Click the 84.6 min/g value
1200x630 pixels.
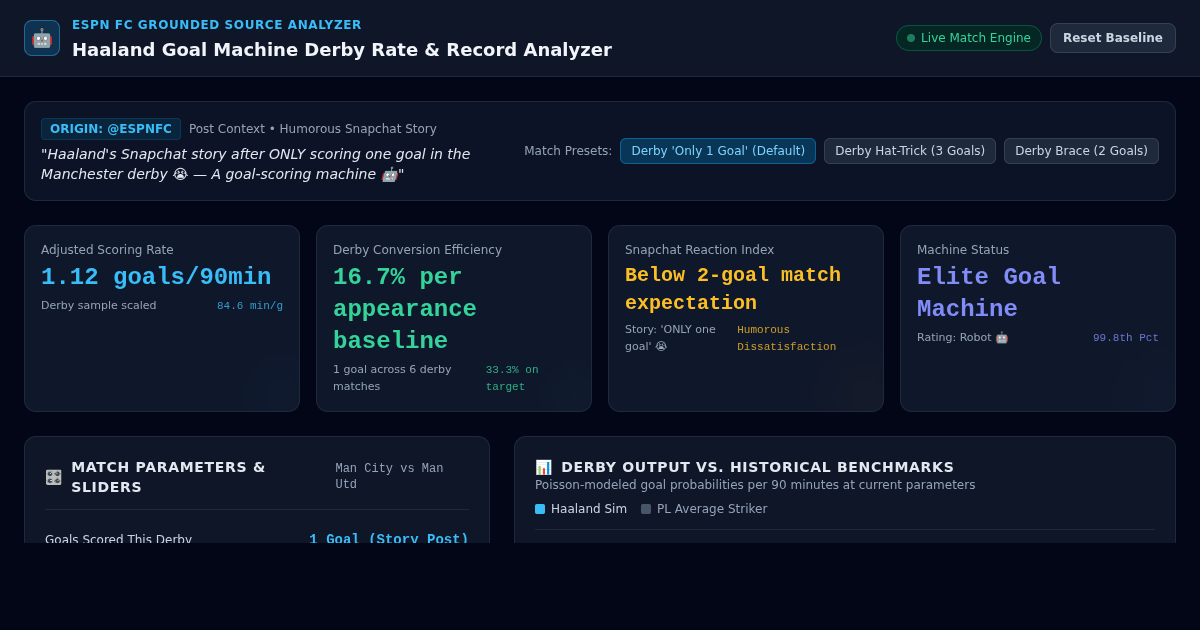(250, 306)
